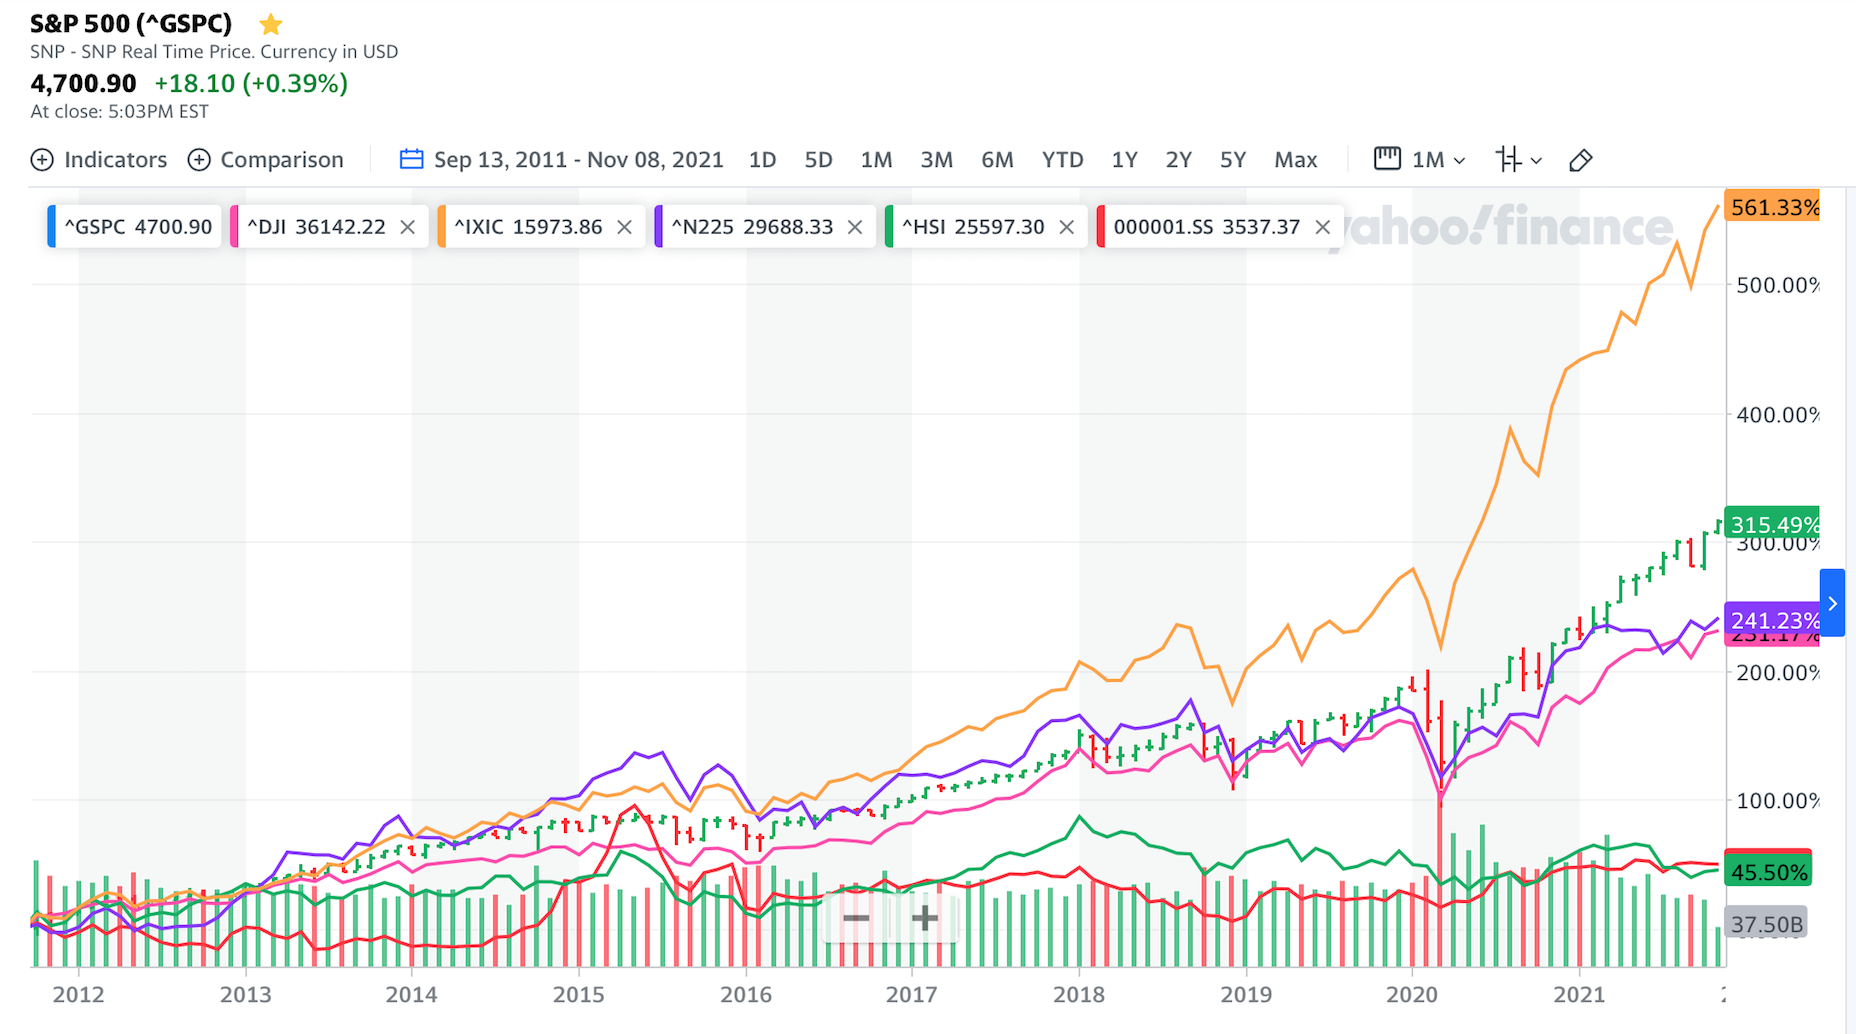Click the green 45.50% axis label
1856x1034 pixels.
pos(1768,872)
